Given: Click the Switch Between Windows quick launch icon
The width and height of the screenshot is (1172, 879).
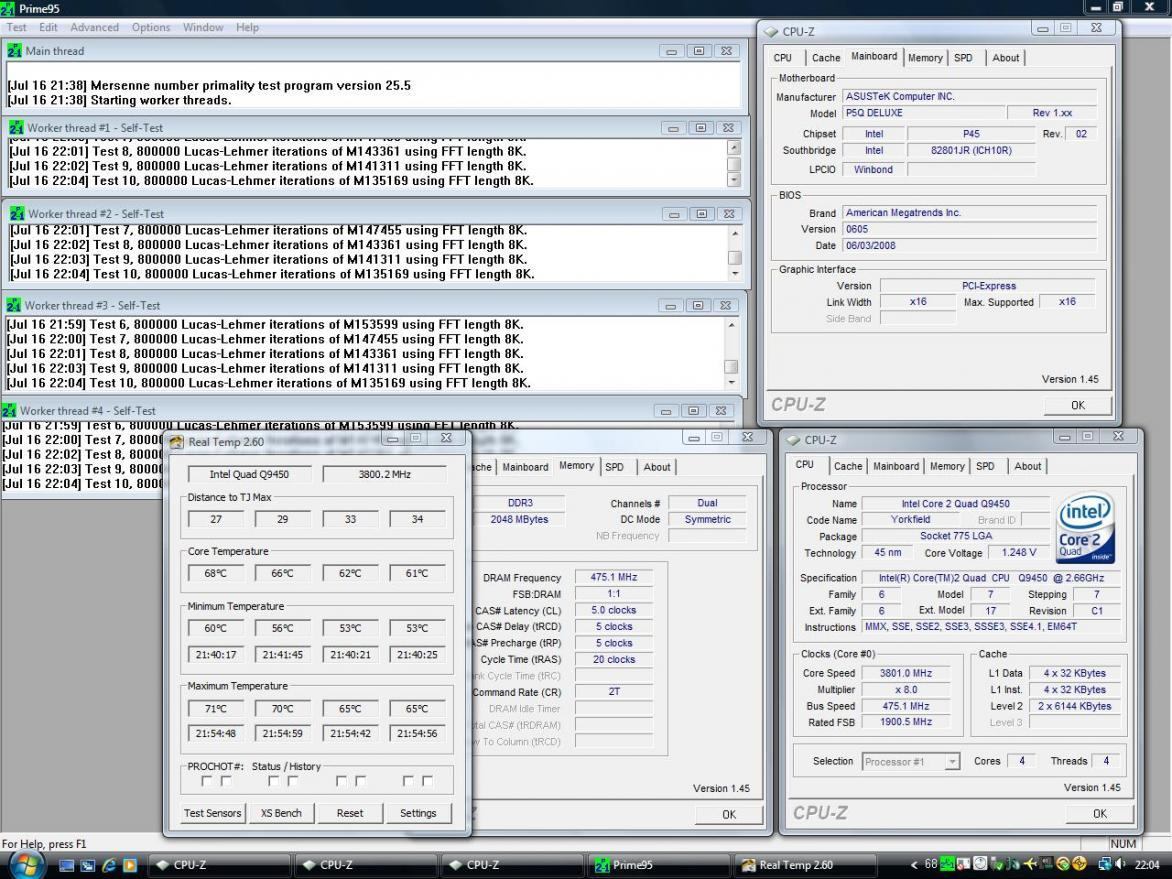Looking at the screenshot, I should [87, 866].
